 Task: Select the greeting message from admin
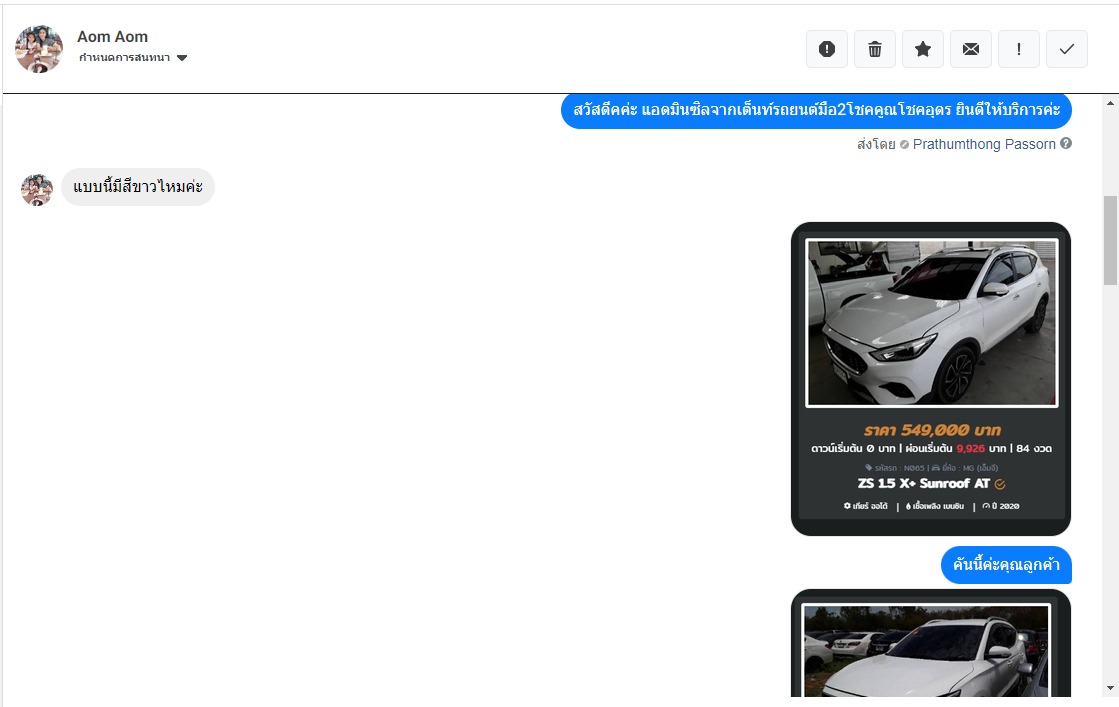tap(816, 110)
